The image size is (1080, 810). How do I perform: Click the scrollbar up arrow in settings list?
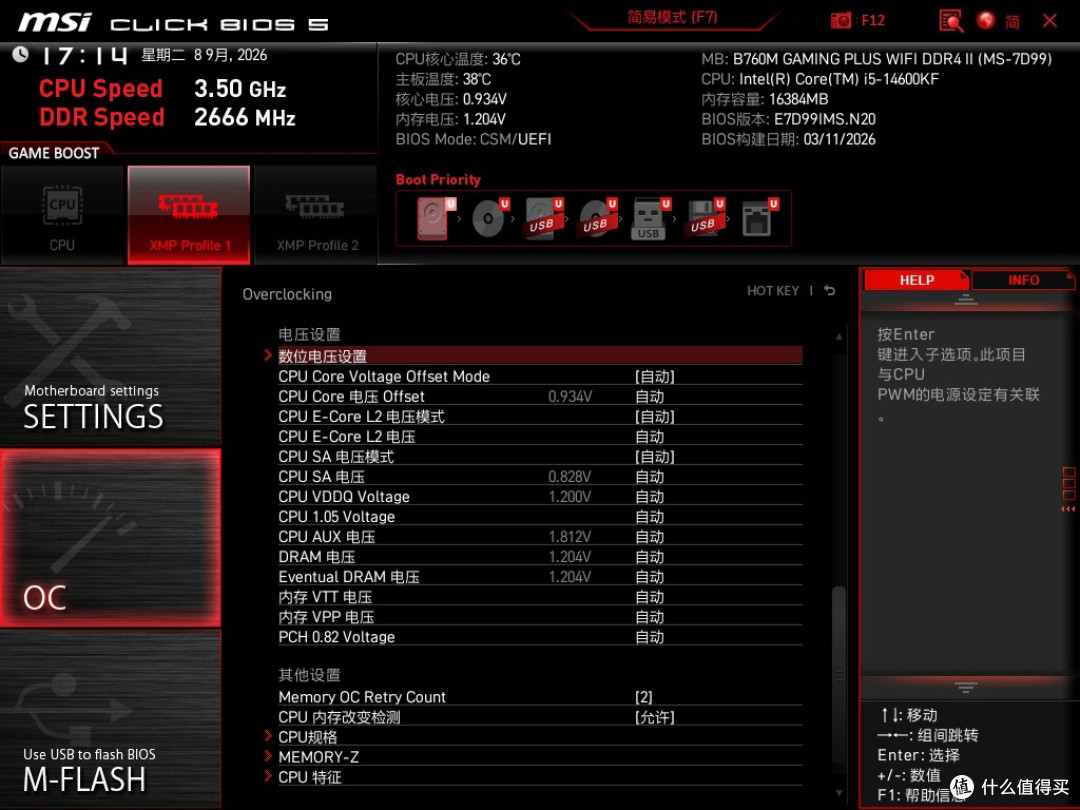click(839, 336)
